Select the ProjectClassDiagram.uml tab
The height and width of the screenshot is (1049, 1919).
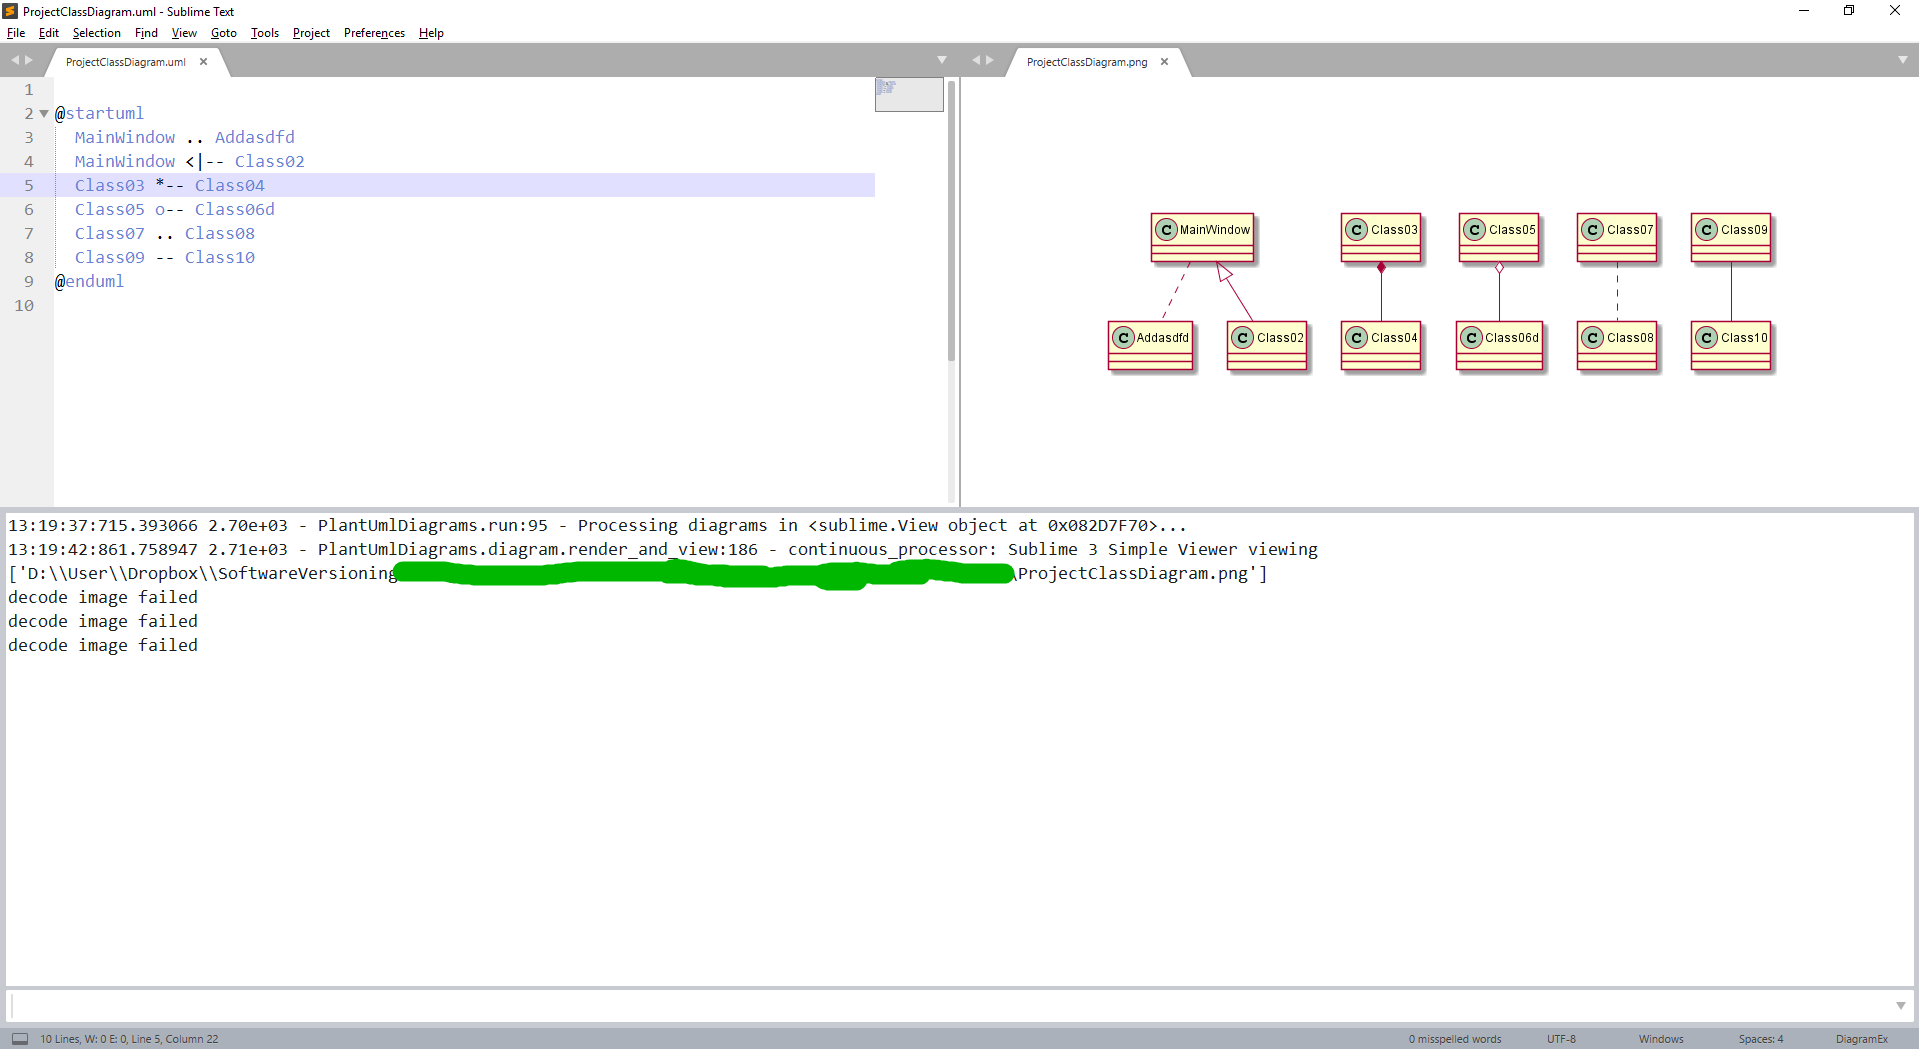pyautogui.click(x=125, y=62)
